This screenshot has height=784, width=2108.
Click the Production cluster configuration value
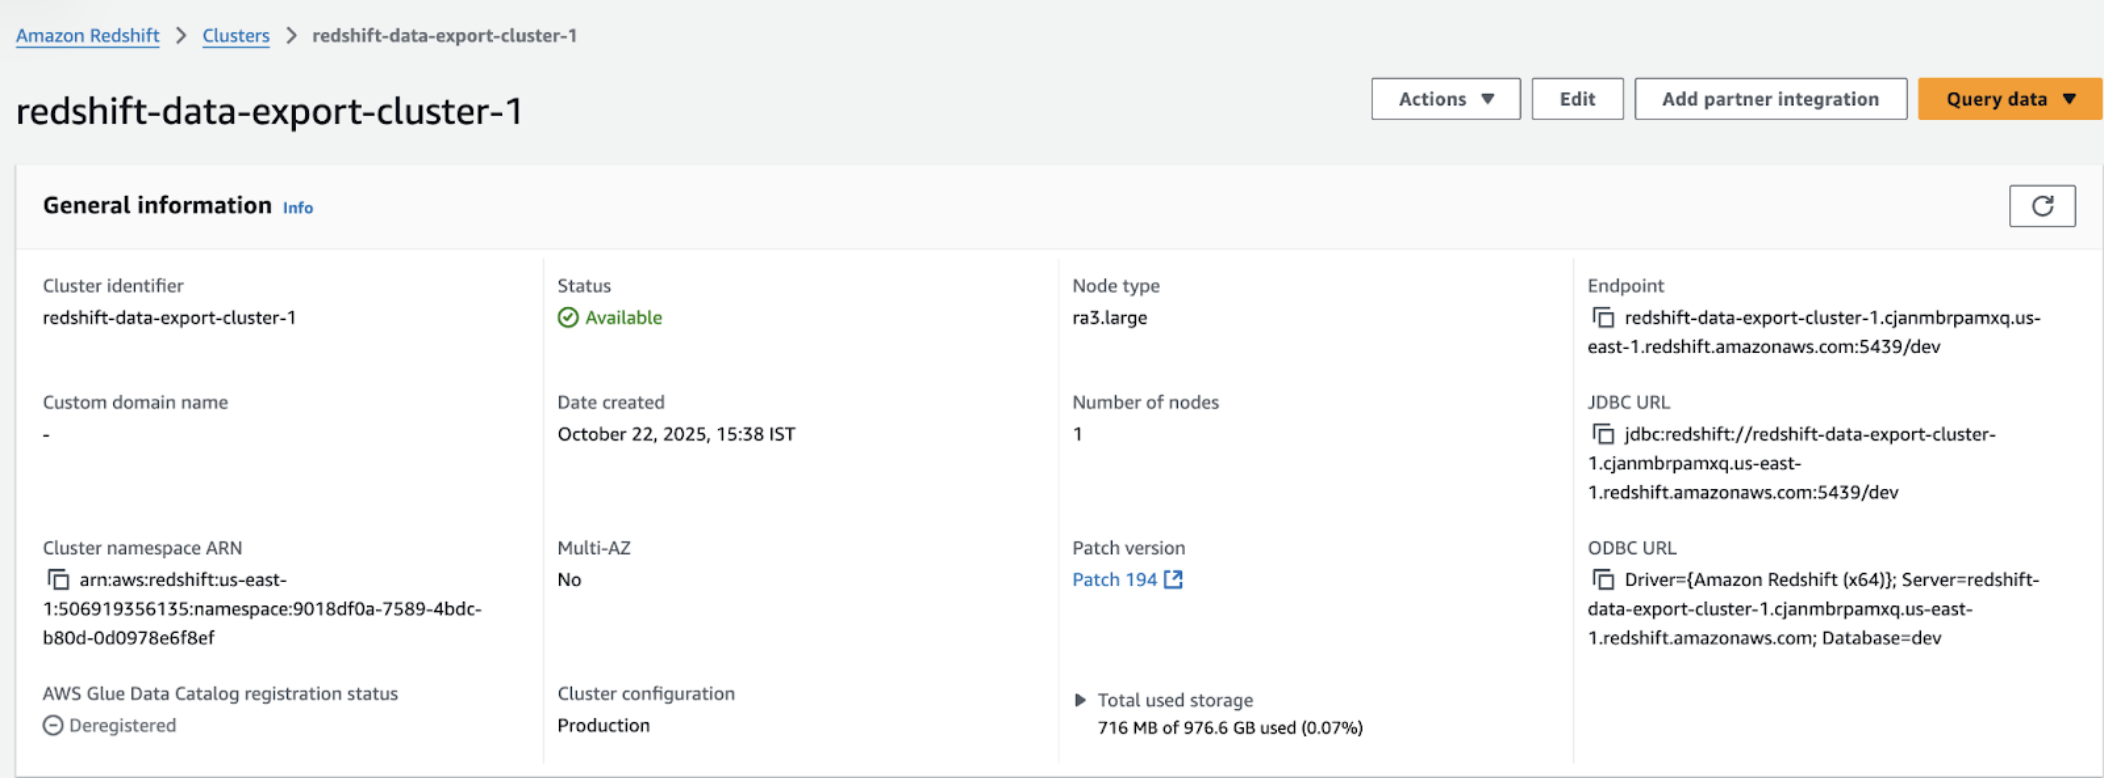603,726
